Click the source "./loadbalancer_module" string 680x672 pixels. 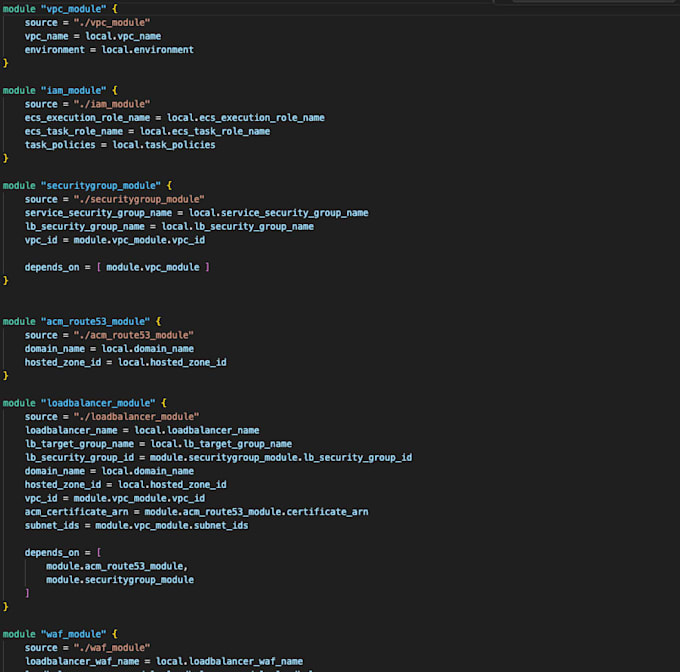[x=136, y=417]
